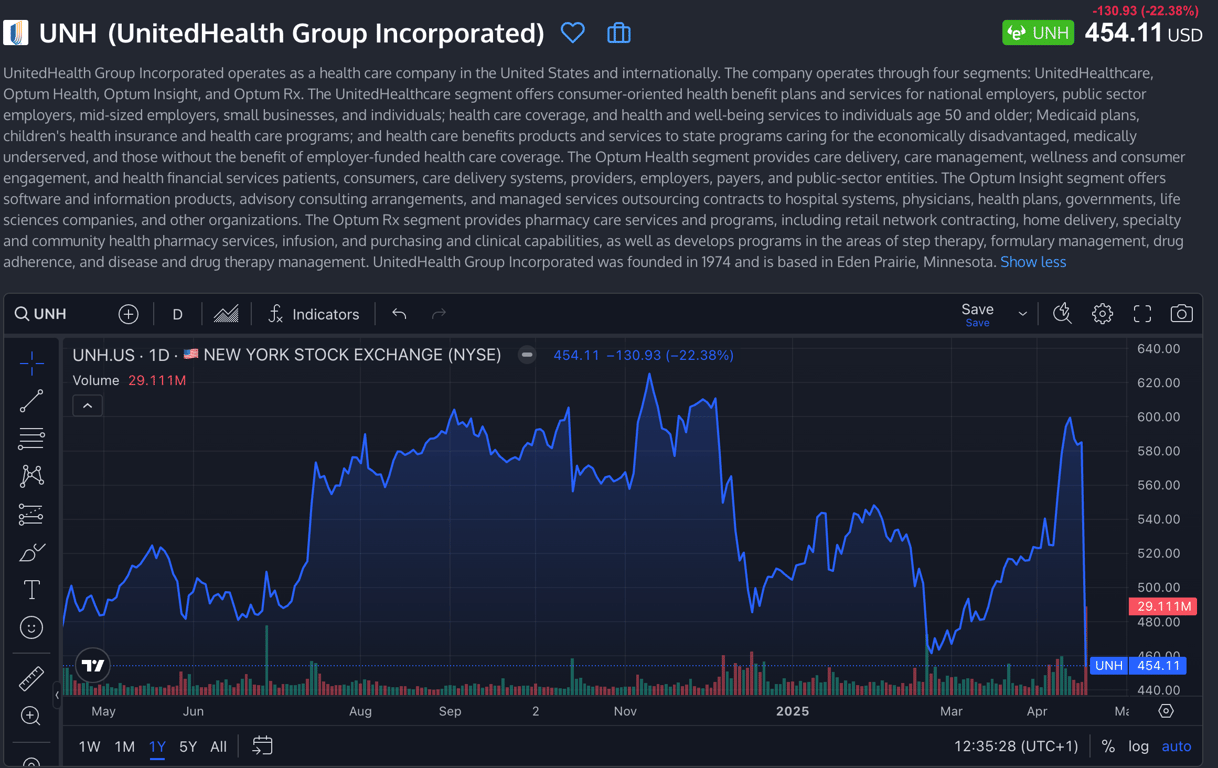Open the Indicators menu

tap(313, 314)
